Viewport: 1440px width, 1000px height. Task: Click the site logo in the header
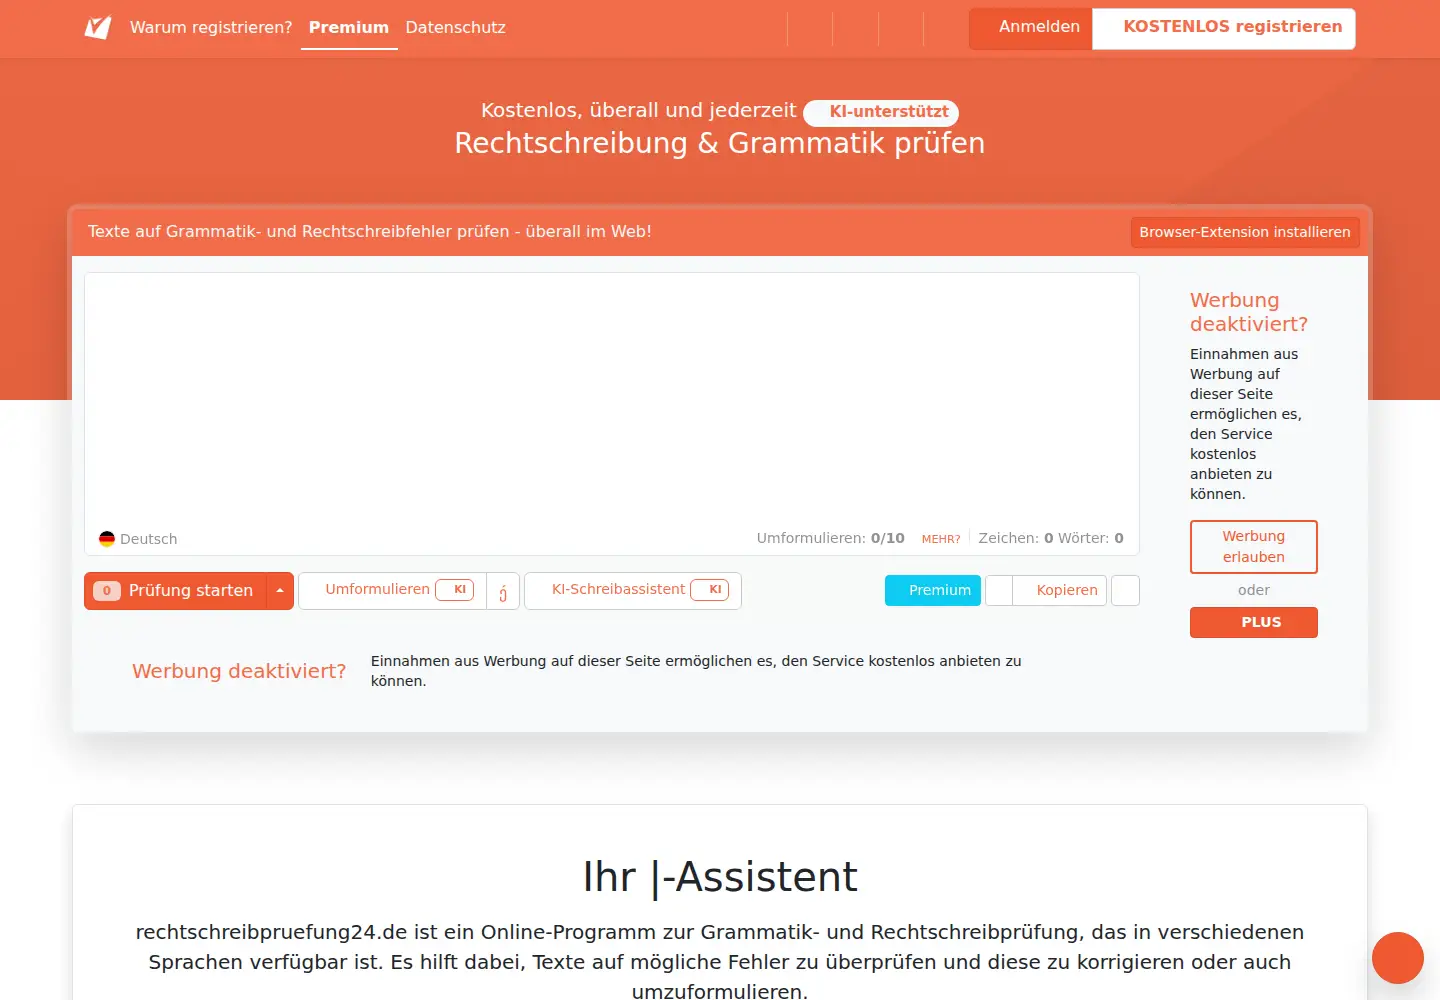pyautogui.click(x=98, y=27)
